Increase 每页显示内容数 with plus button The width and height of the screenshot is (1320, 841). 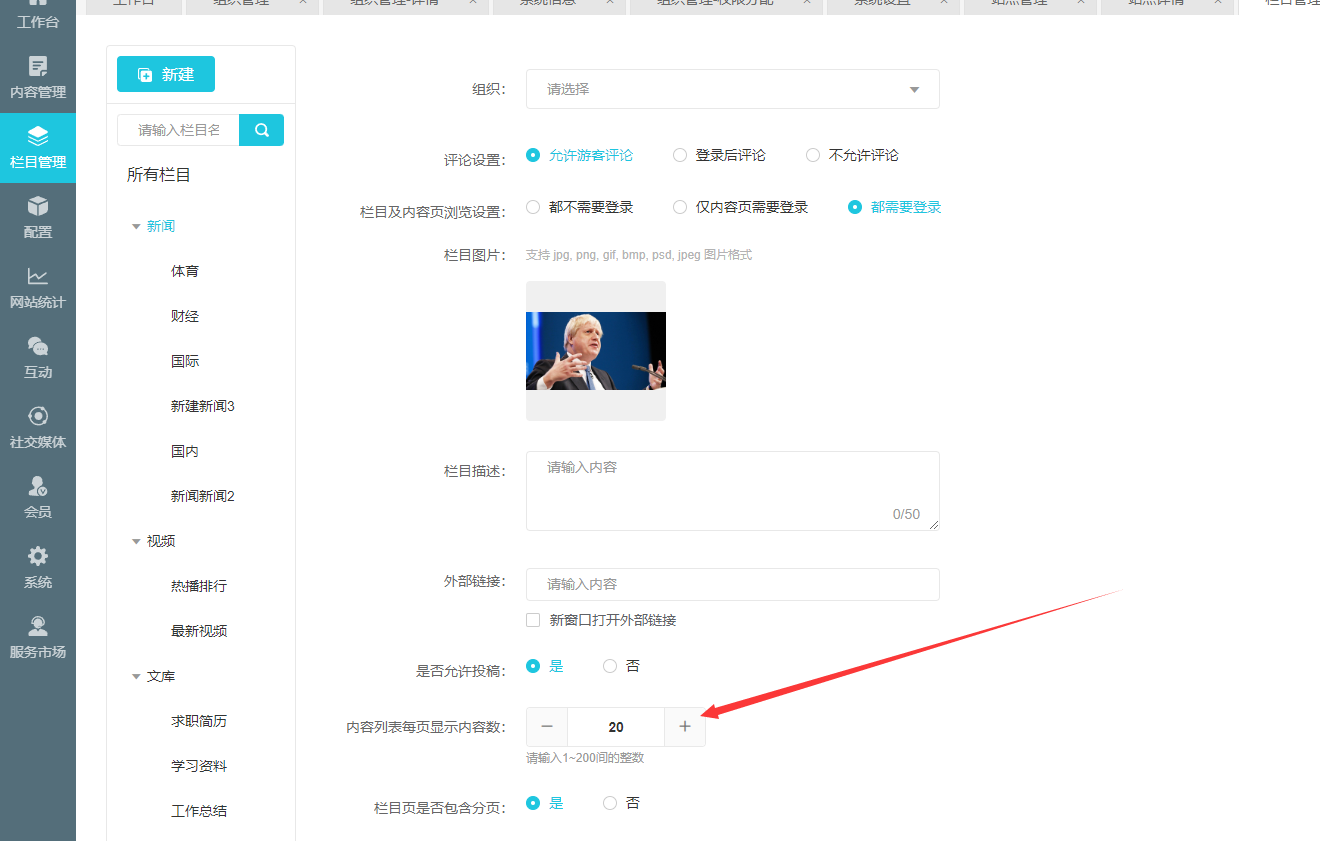pyautogui.click(x=685, y=727)
